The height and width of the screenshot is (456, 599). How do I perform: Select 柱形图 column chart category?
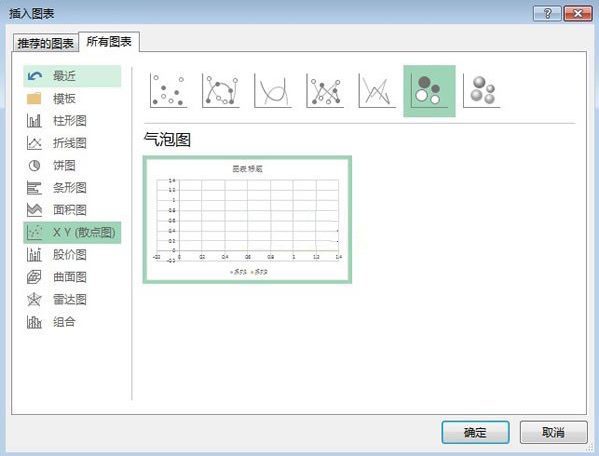pos(72,121)
